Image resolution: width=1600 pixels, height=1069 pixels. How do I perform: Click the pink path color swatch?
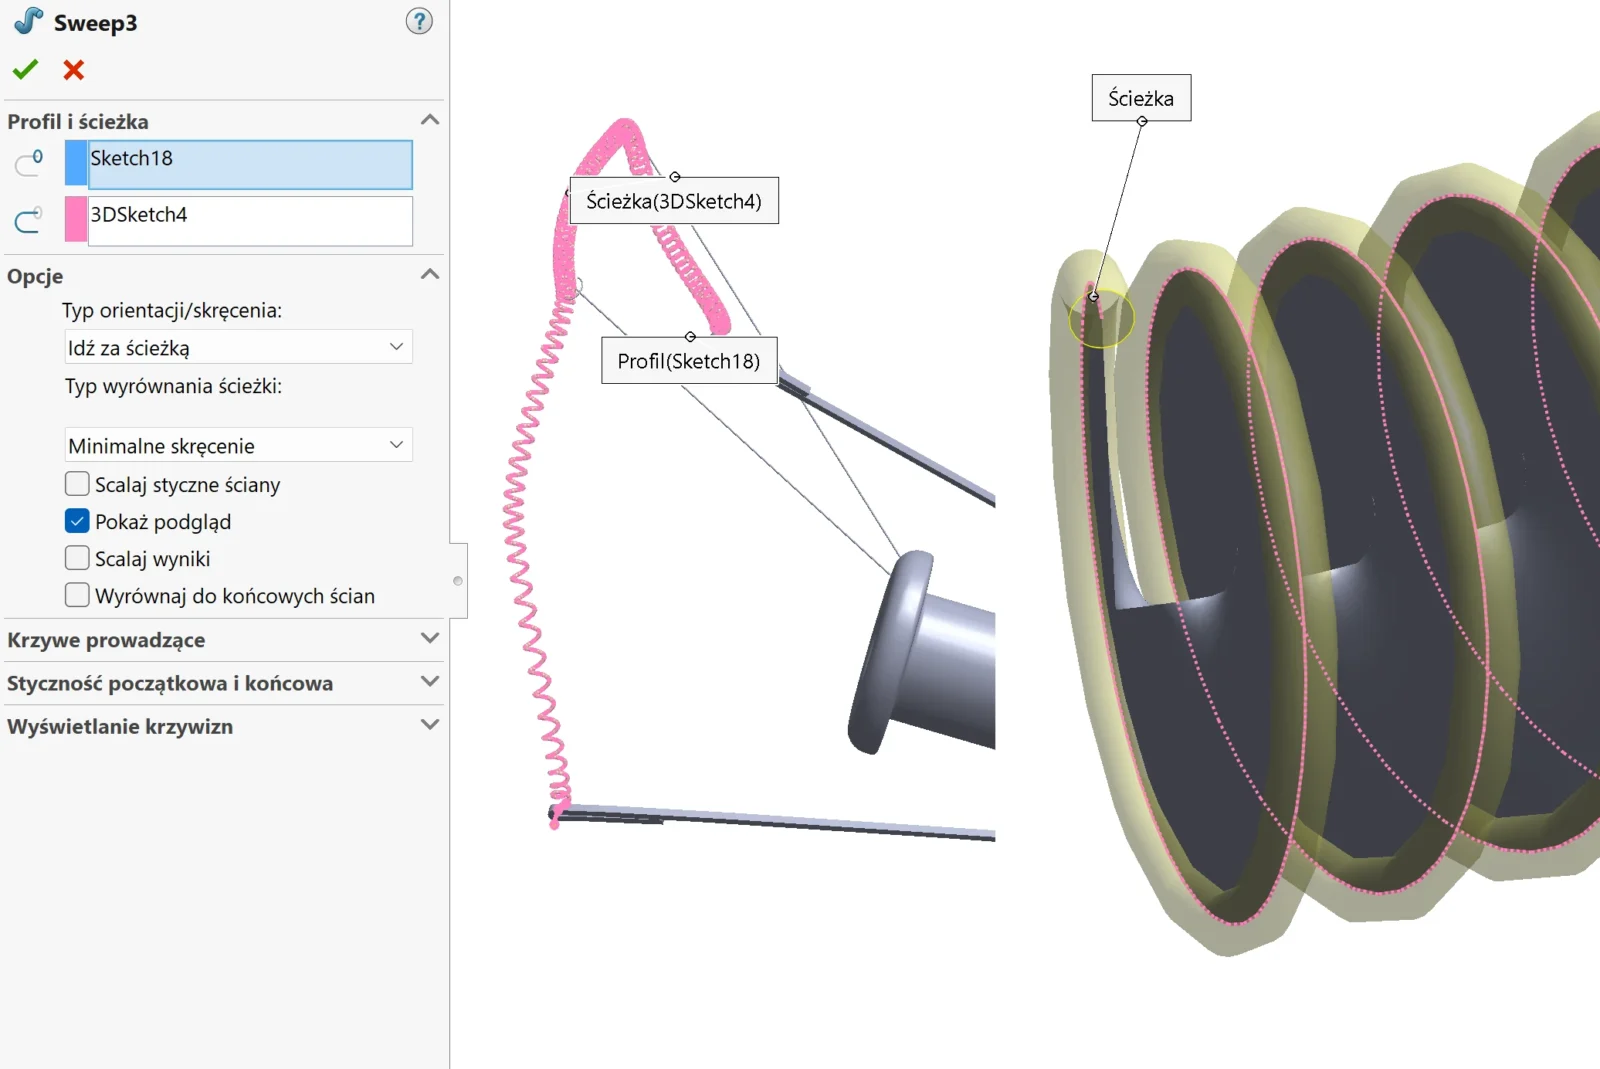point(76,220)
